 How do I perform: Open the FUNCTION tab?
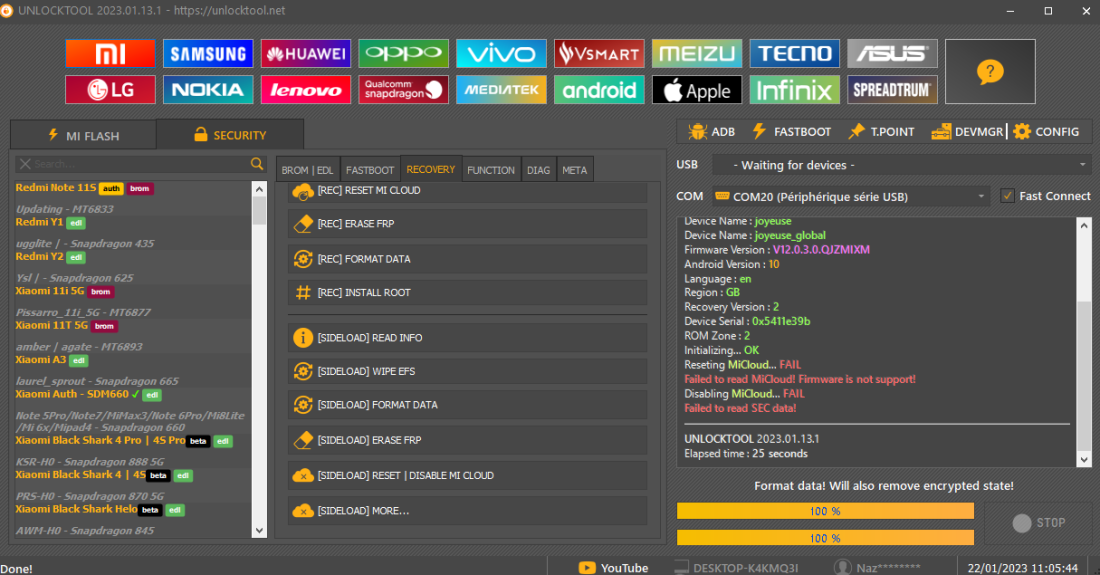[491, 170]
